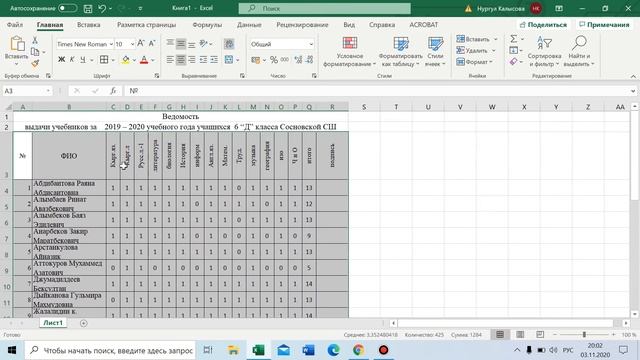Apply yellow fill color swatch

coord(125,60)
